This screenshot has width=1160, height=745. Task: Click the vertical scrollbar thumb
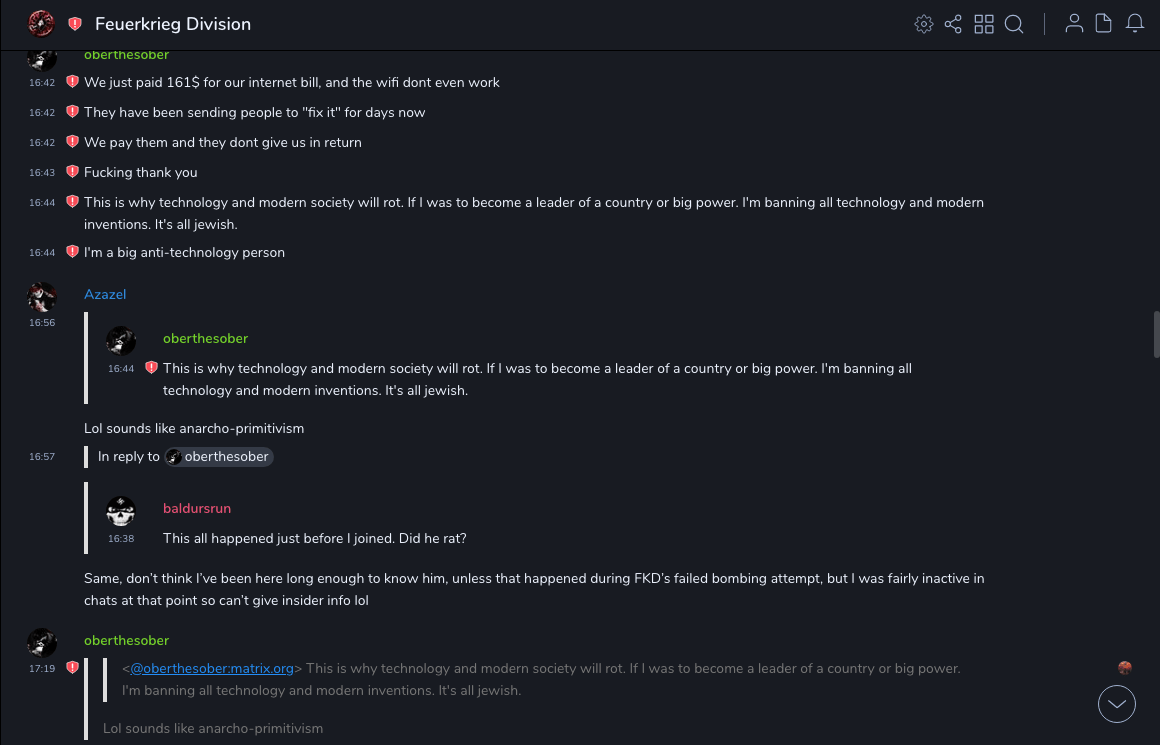point(1157,334)
